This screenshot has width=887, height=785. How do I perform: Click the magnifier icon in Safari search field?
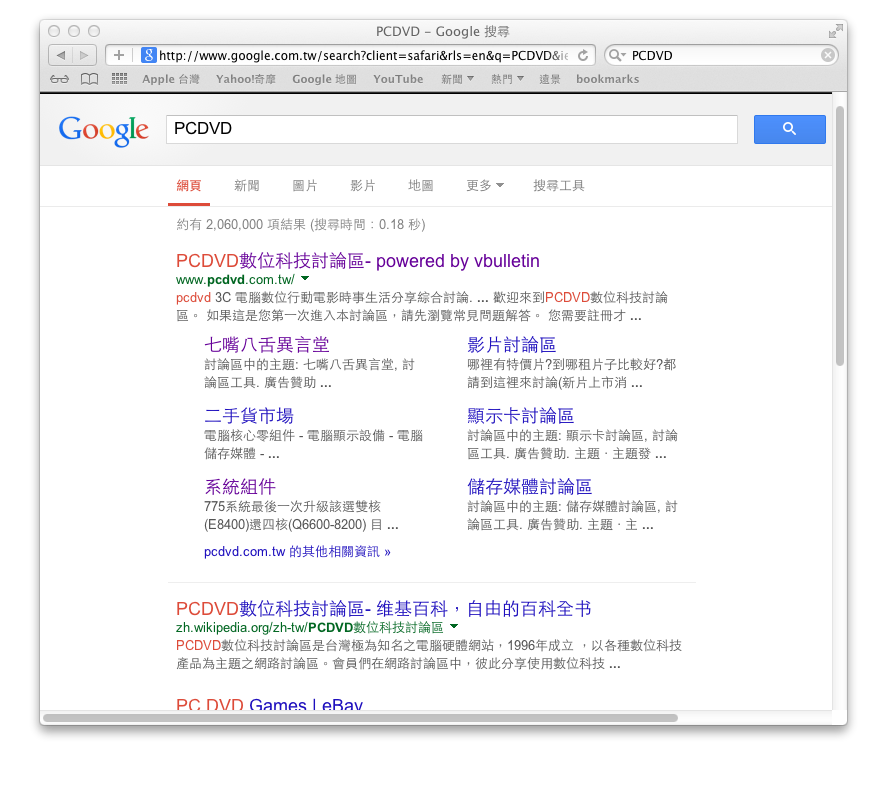coord(615,55)
